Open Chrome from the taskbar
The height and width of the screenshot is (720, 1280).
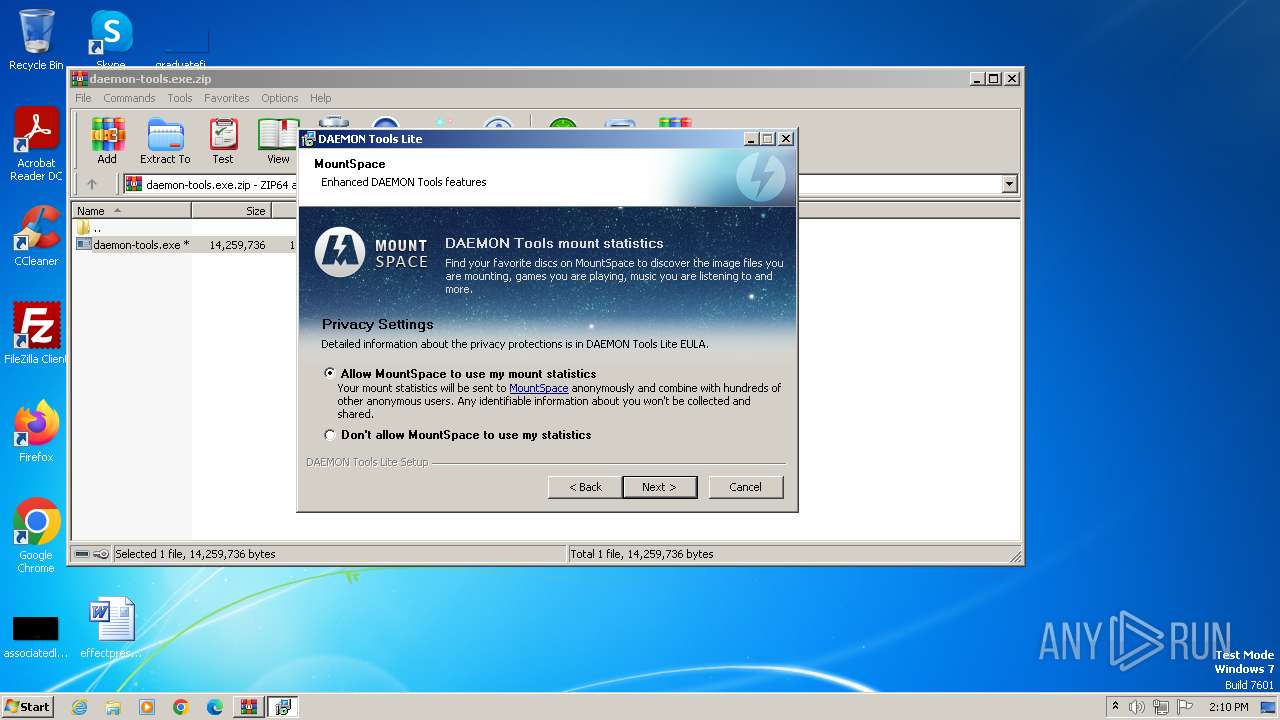pyautogui.click(x=181, y=707)
